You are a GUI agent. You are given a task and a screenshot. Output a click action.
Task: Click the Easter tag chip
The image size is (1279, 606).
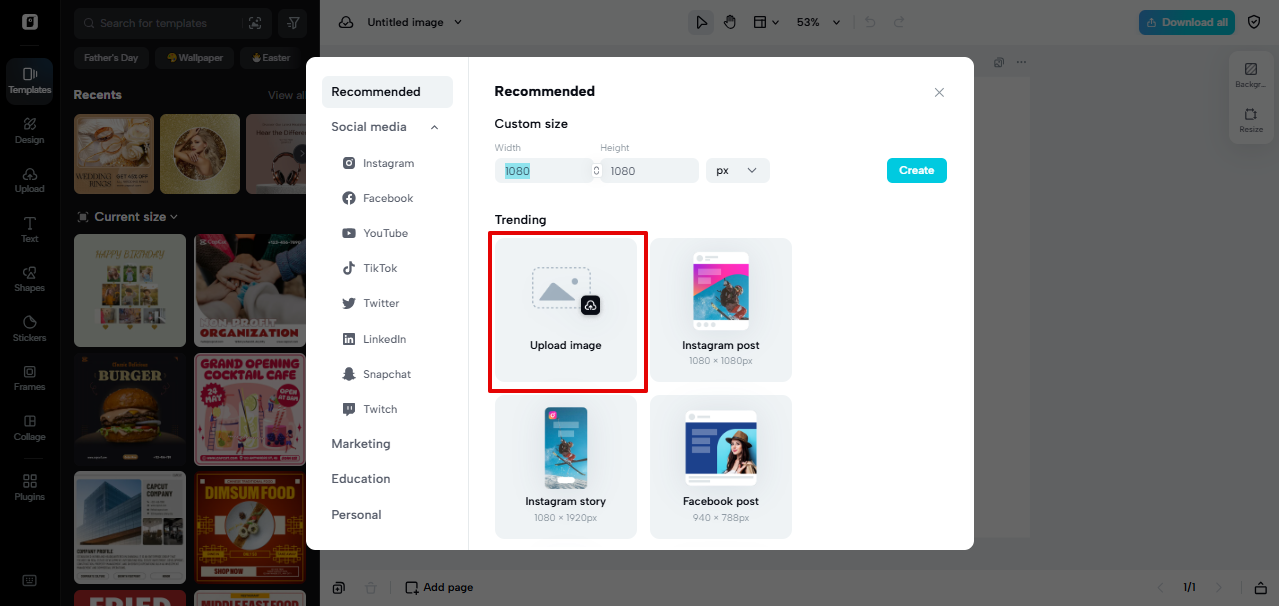pos(270,58)
